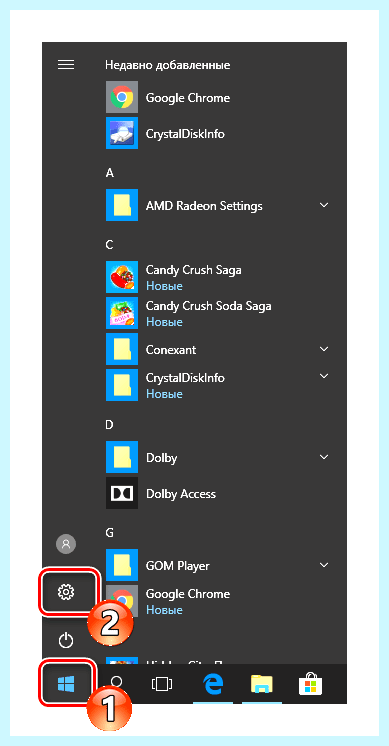Expand Conexant folder chevron
This screenshot has height=746, width=389.
click(x=324, y=349)
